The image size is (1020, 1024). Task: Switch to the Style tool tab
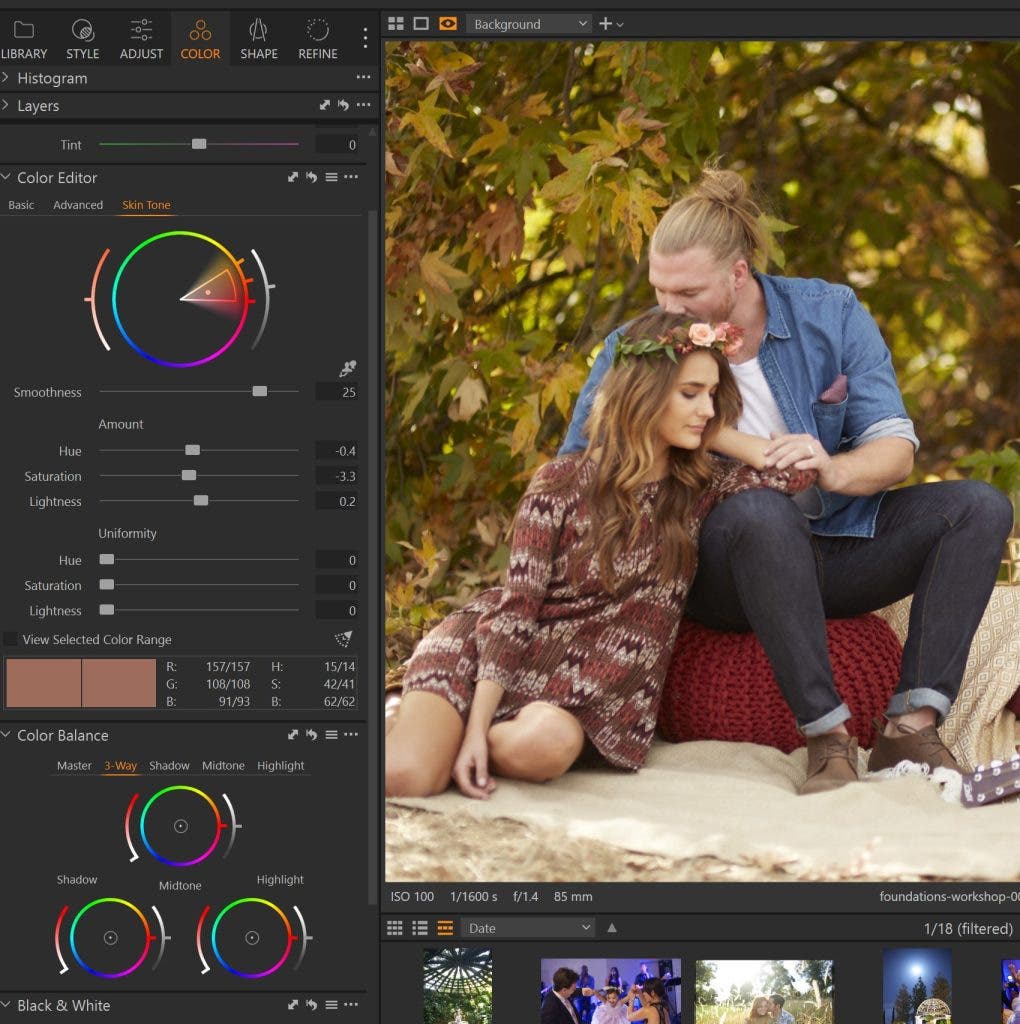[x=82, y=39]
